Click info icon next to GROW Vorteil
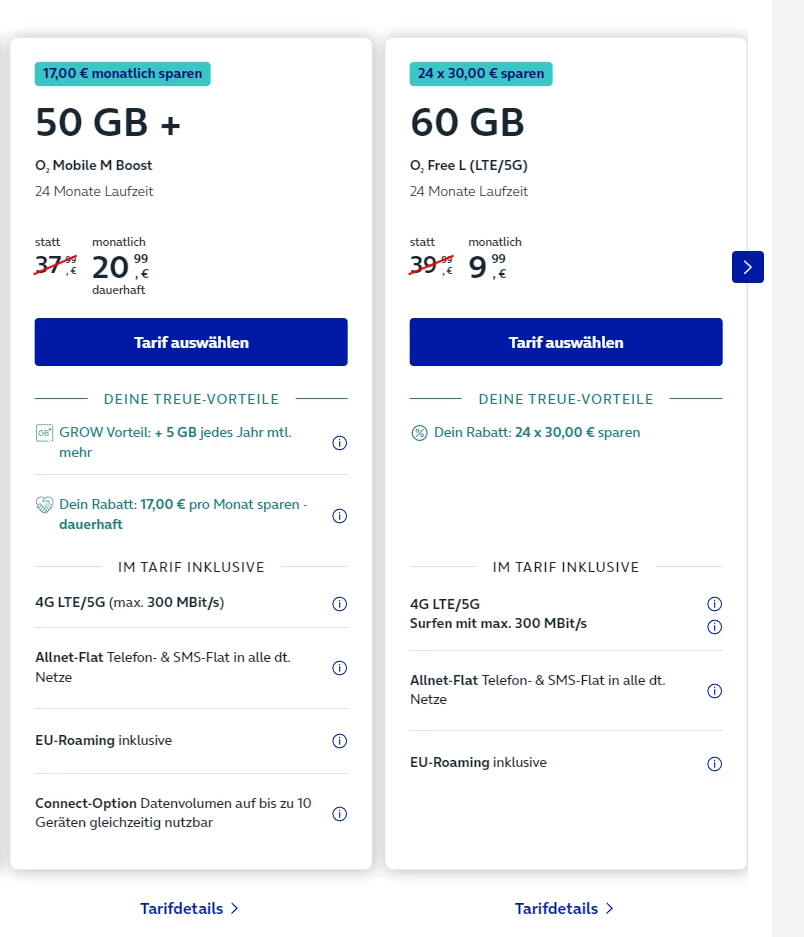 coord(339,443)
